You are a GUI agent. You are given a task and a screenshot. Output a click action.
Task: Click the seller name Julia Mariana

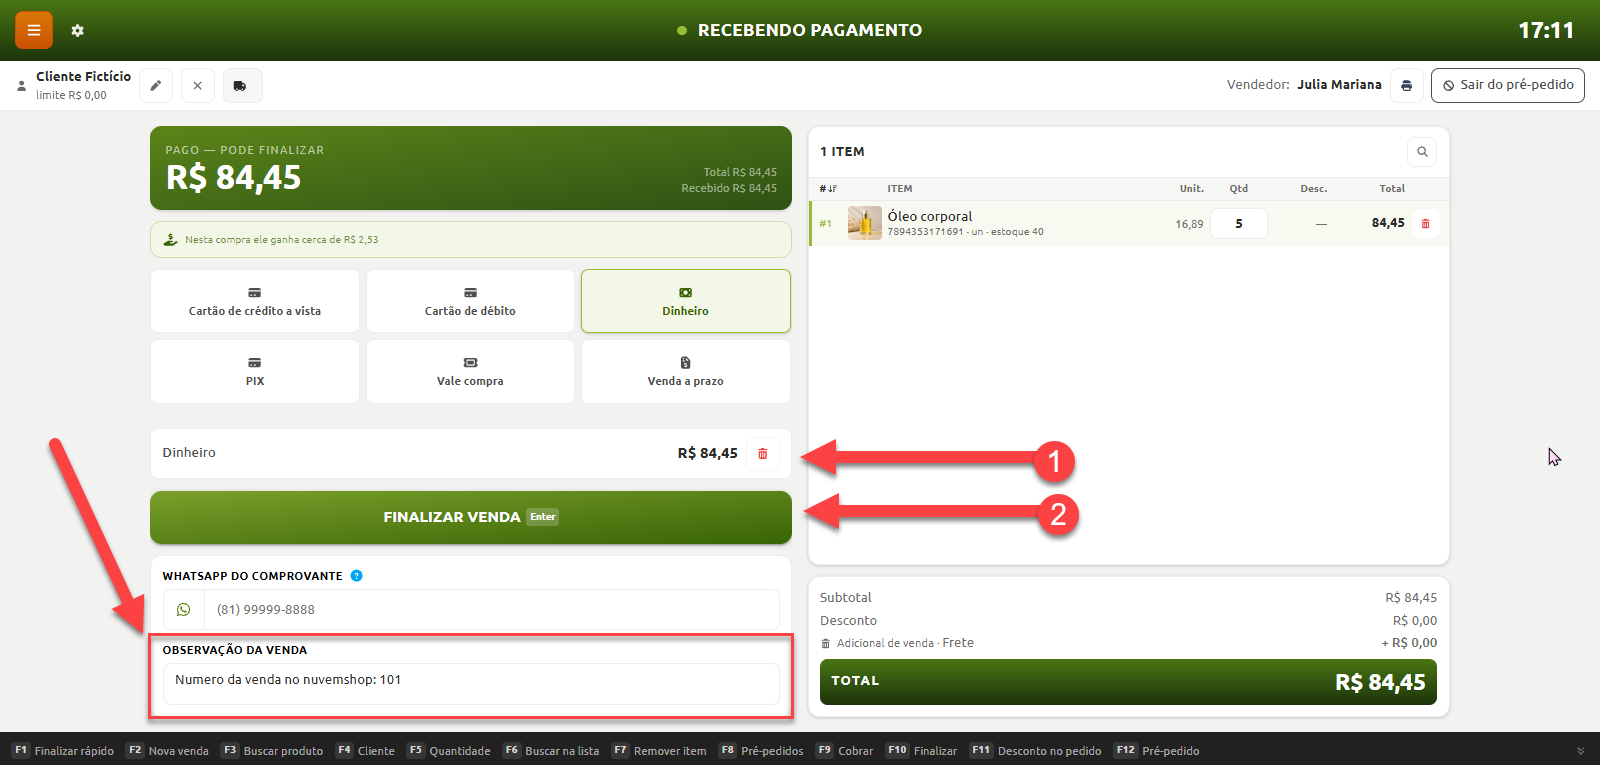point(1340,85)
